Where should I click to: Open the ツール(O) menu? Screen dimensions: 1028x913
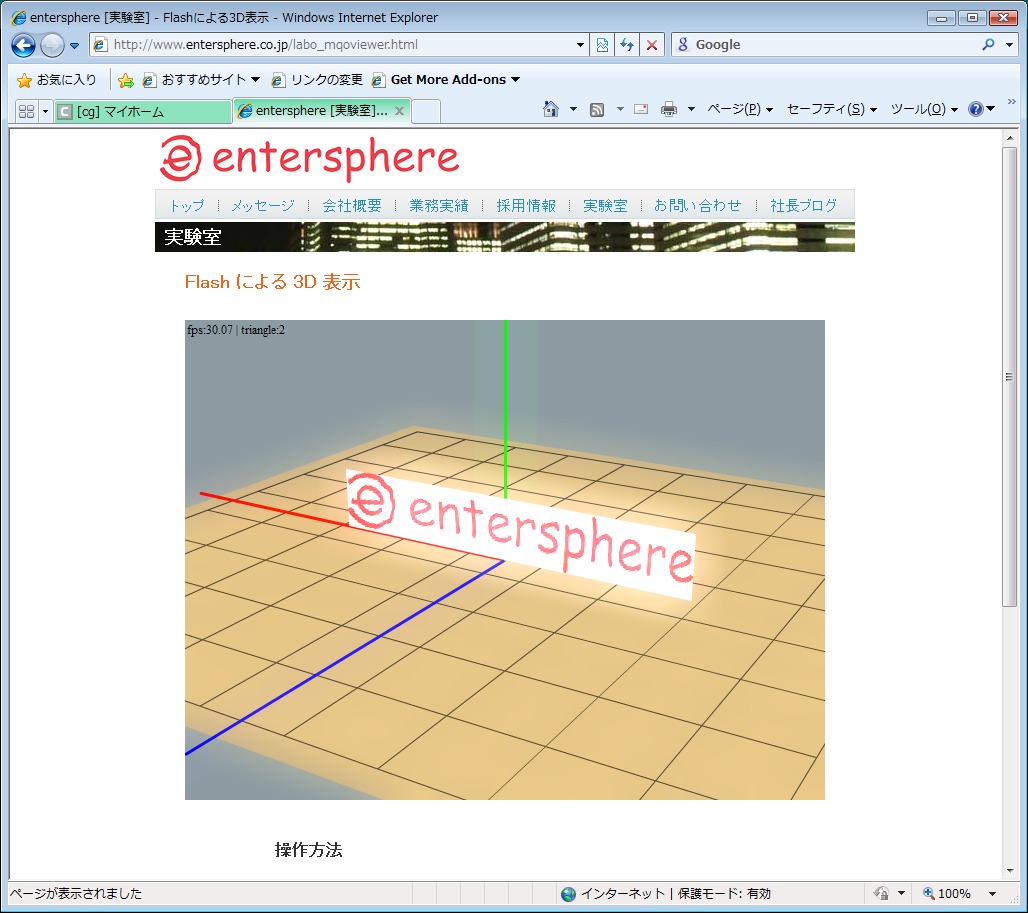pos(924,109)
